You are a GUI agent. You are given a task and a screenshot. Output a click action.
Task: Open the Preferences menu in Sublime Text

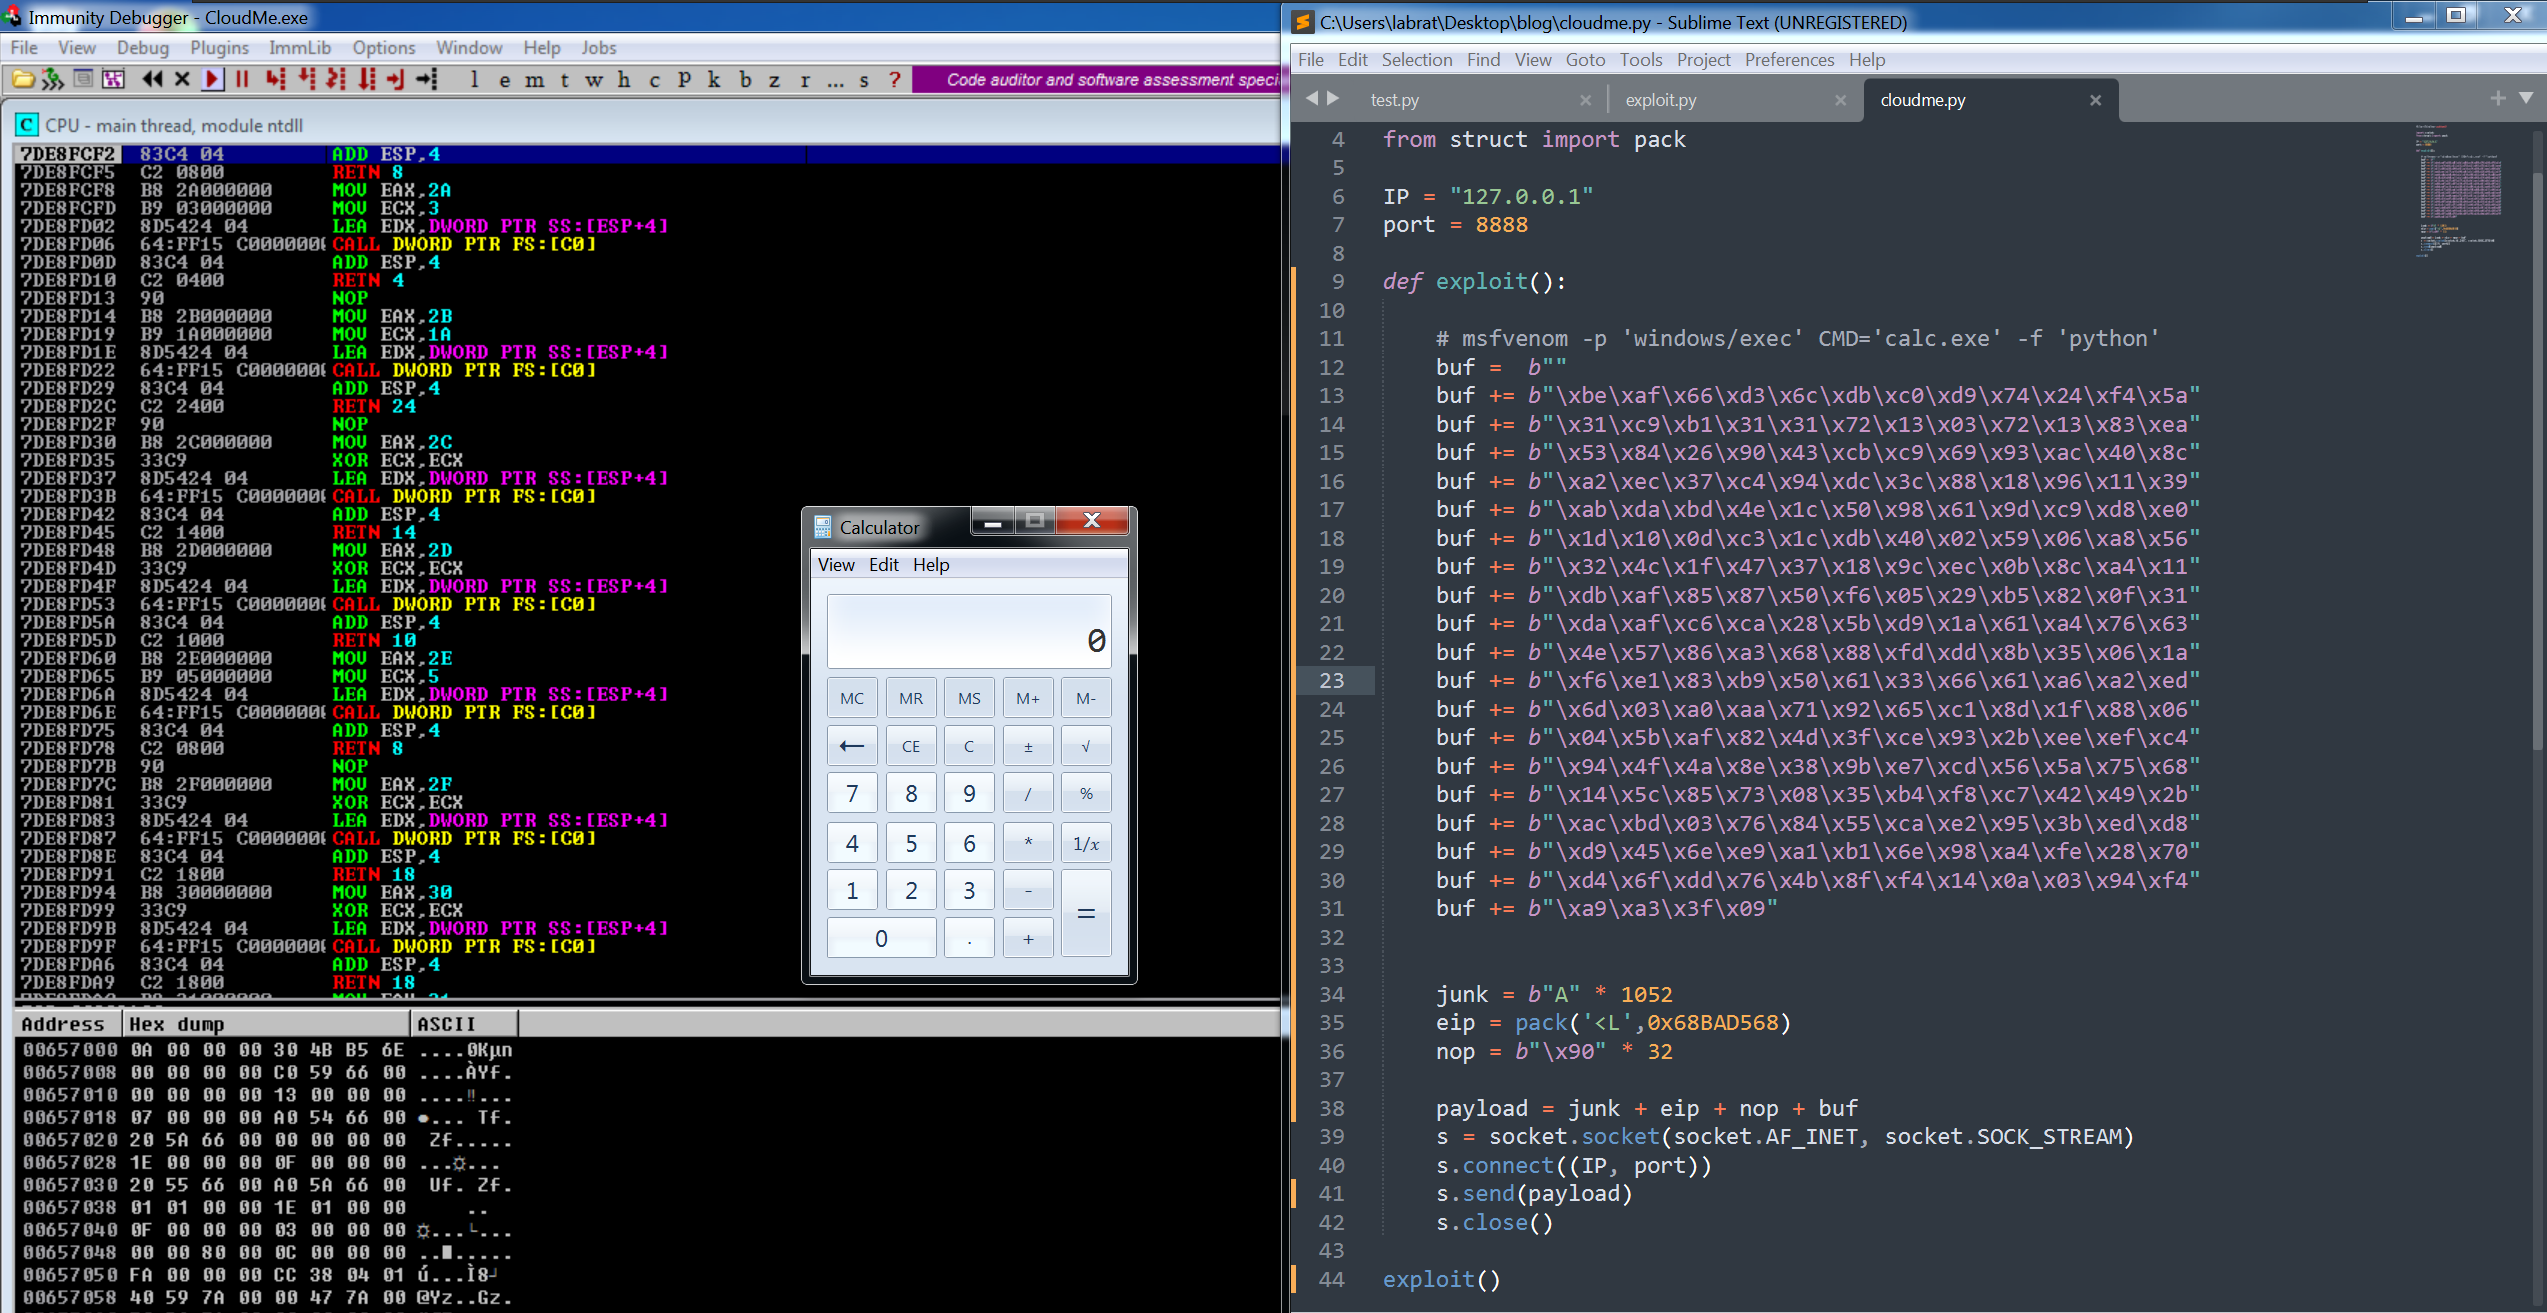[x=1789, y=60]
